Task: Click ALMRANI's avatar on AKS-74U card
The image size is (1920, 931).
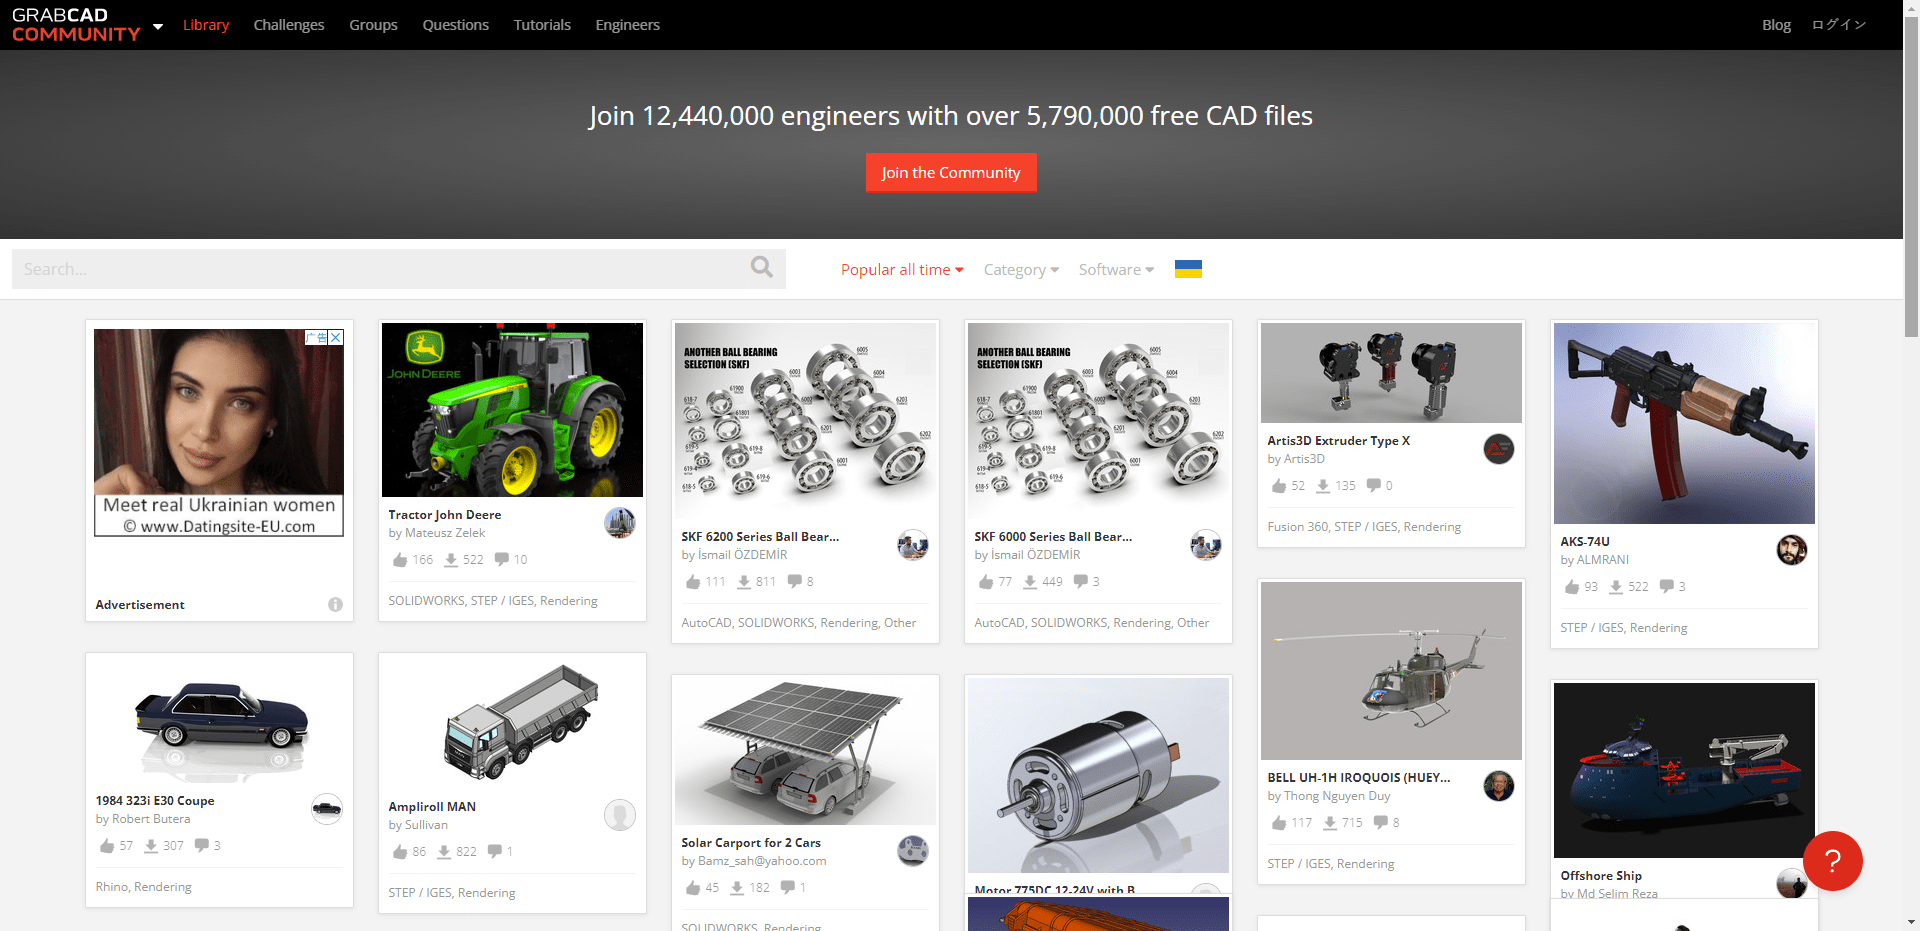Action: pyautogui.click(x=1792, y=549)
